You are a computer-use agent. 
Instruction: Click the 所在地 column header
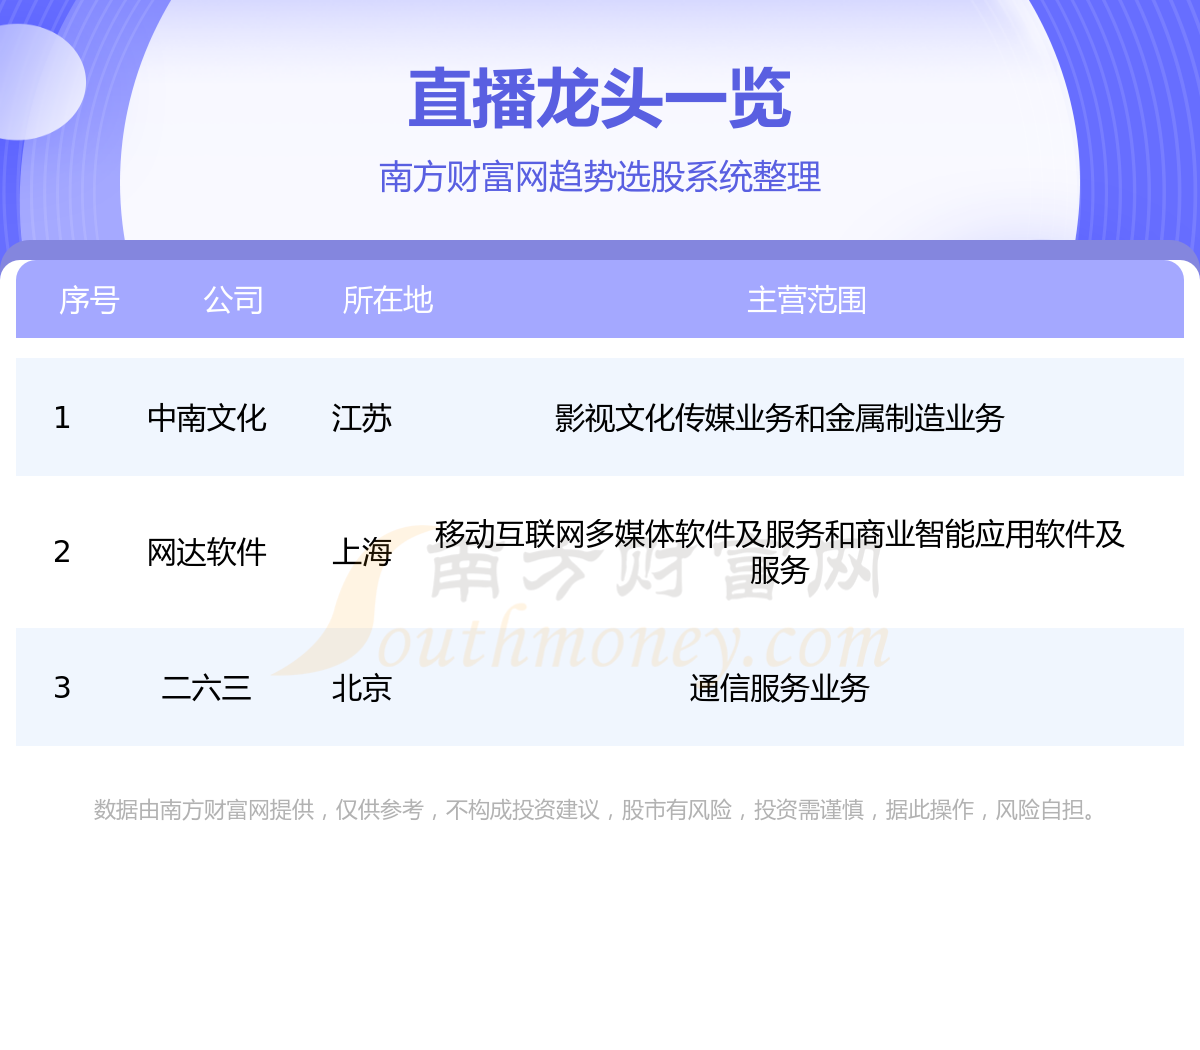(x=387, y=300)
